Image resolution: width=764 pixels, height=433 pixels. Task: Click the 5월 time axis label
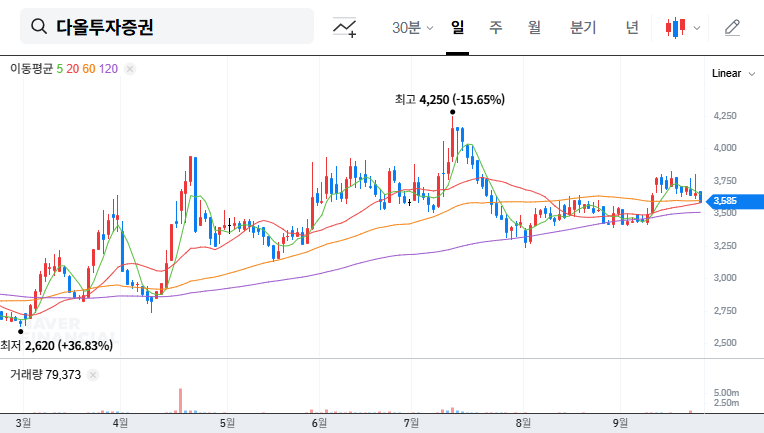tap(227, 423)
